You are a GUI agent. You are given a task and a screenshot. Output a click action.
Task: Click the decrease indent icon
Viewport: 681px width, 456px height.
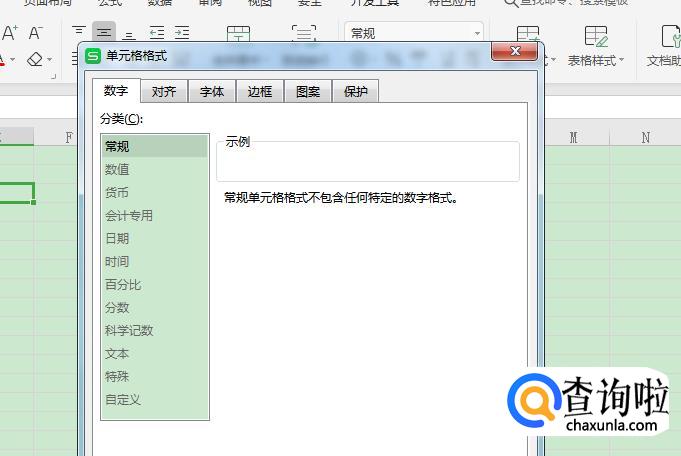tap(157, 33)
